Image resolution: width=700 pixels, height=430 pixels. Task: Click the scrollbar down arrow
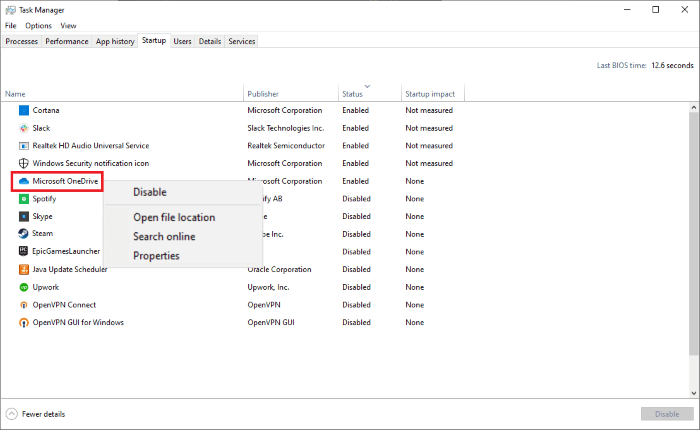[x=694, y=393]
